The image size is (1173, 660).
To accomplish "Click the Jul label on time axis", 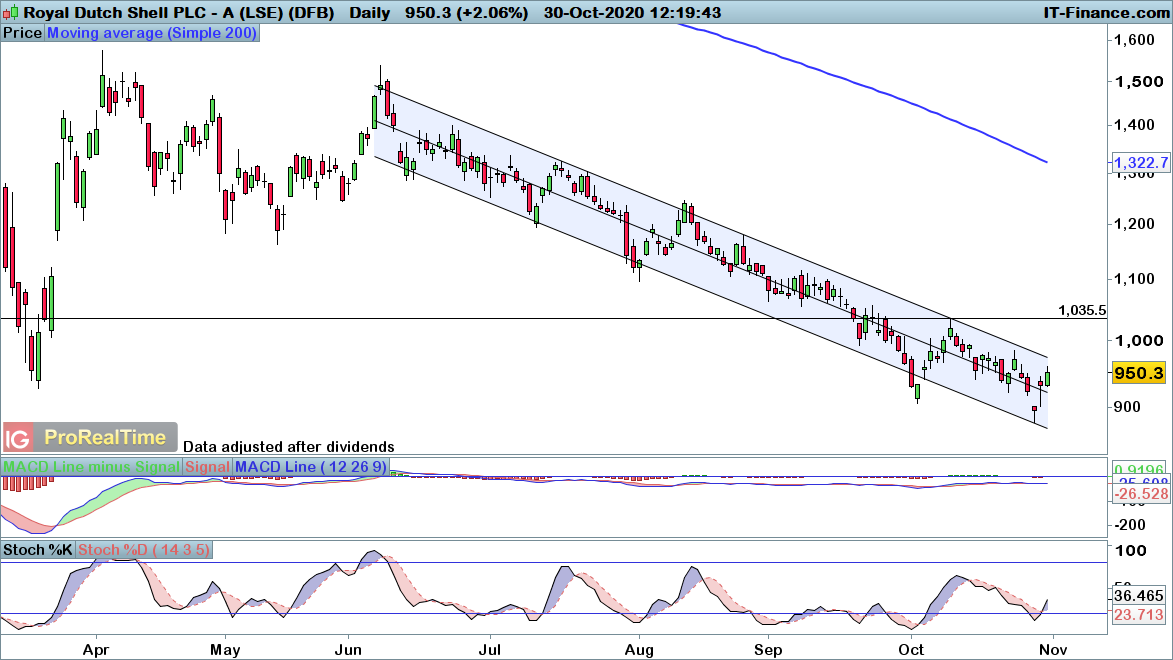I will click(x=489, y=650).
